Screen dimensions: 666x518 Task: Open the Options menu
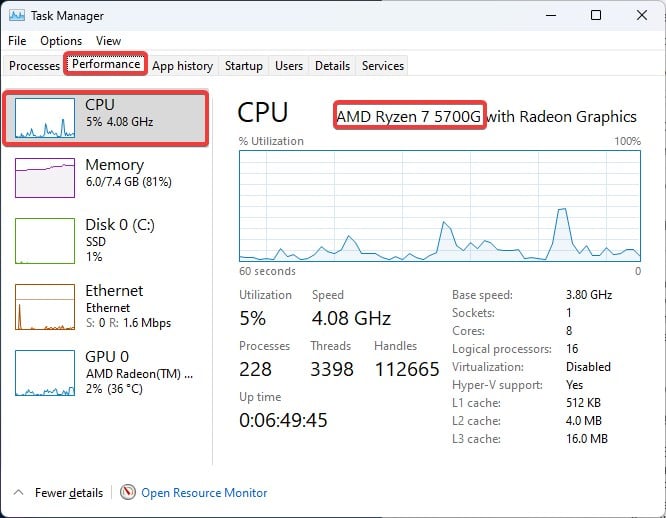(61, 41)
